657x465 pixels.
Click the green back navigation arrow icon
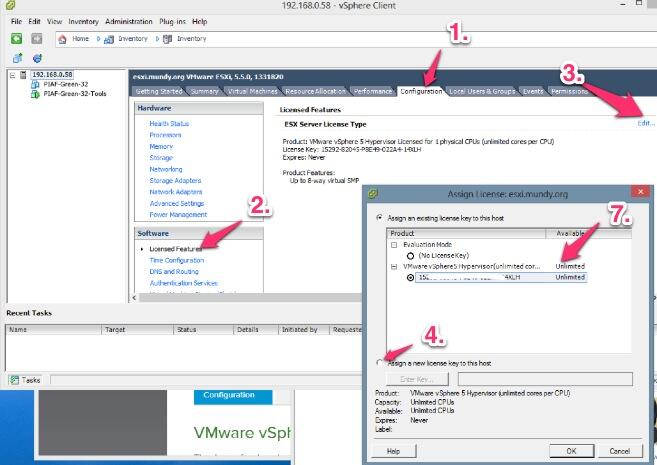click(16, 39)
